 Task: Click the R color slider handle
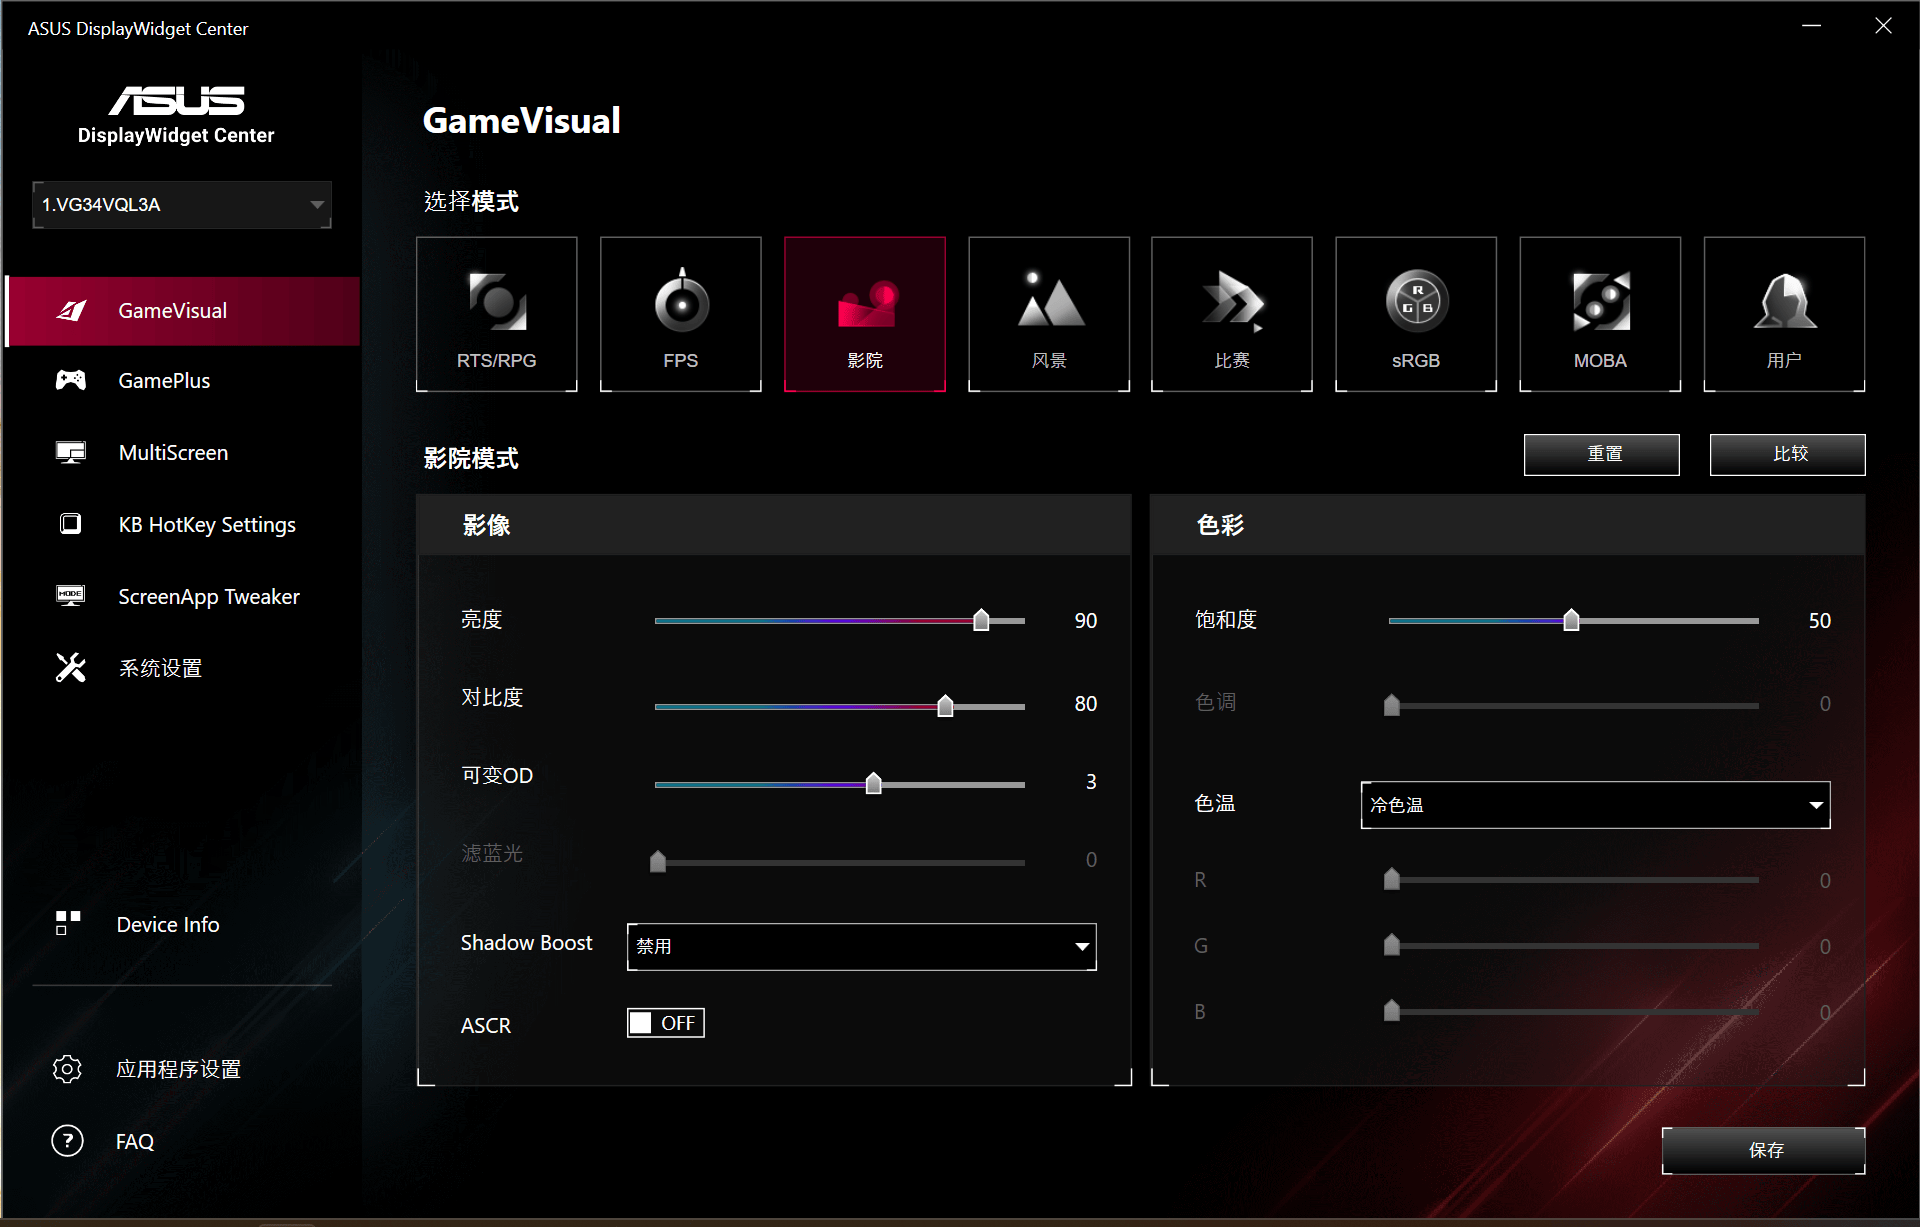(1392, 879)
